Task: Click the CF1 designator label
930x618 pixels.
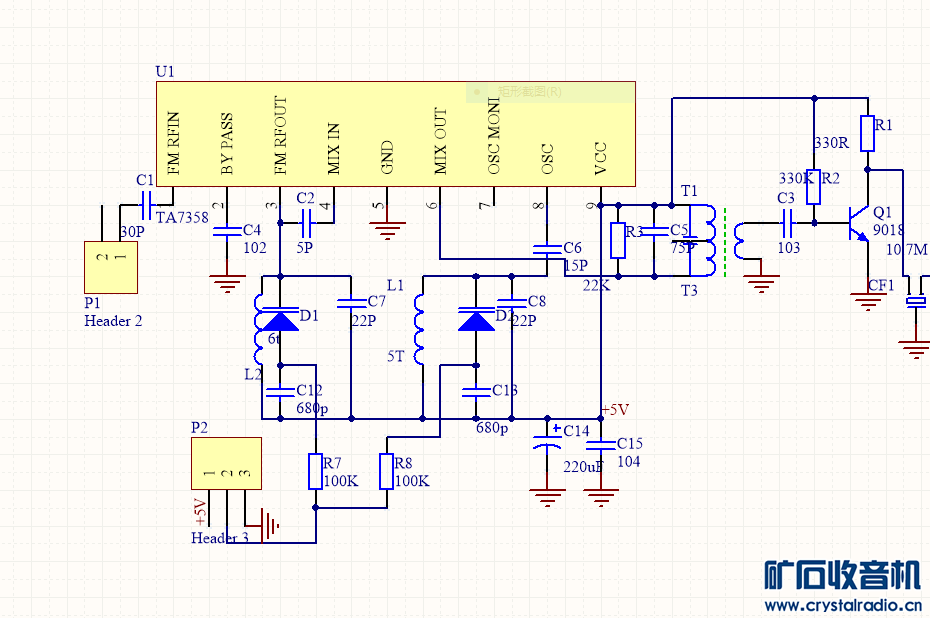Action: click(x=881, y=285)
